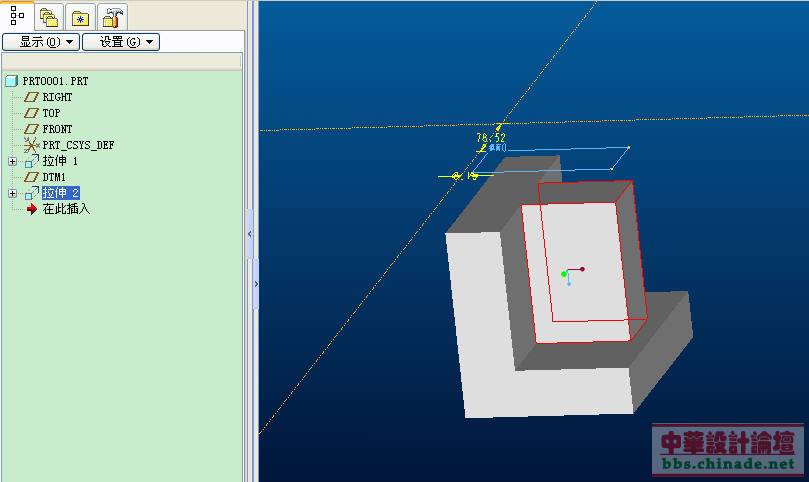Select the FRONT datum plane

57,129
